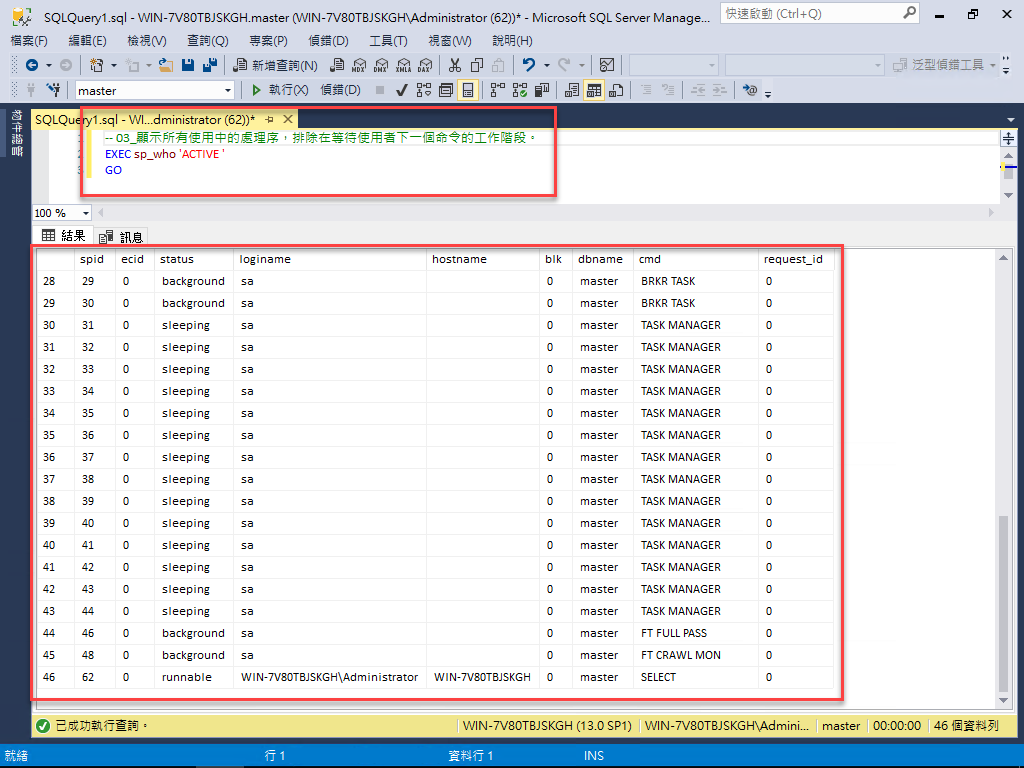1024x768 pixels.
Task: Click the cmd column header
Action: pos(696,259)
